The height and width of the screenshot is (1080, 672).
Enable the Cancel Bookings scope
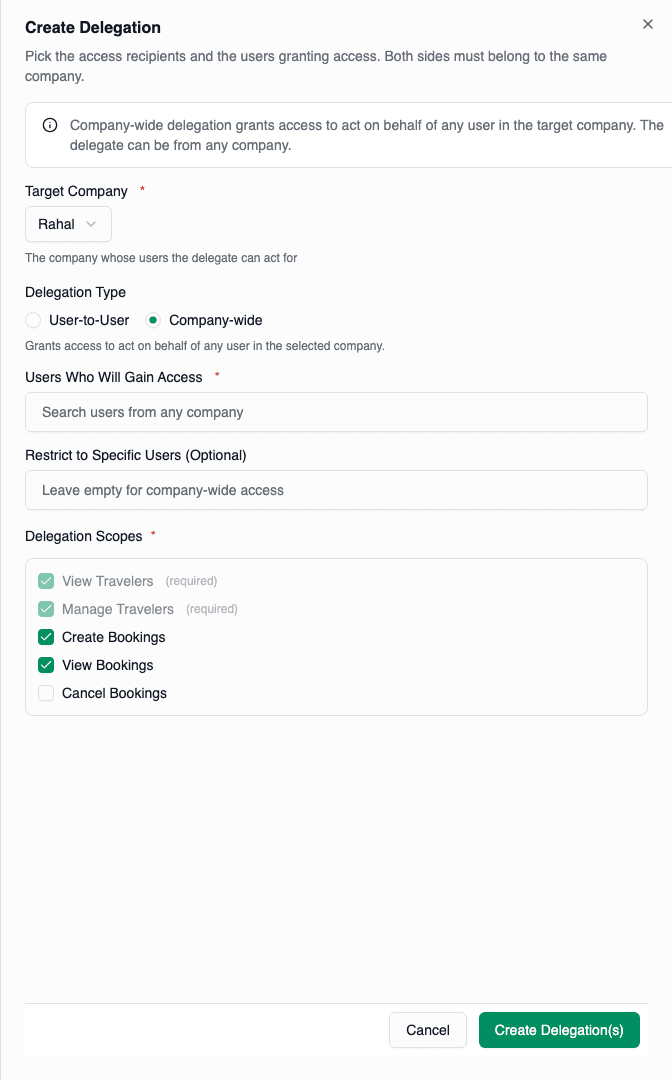[44, 693]
